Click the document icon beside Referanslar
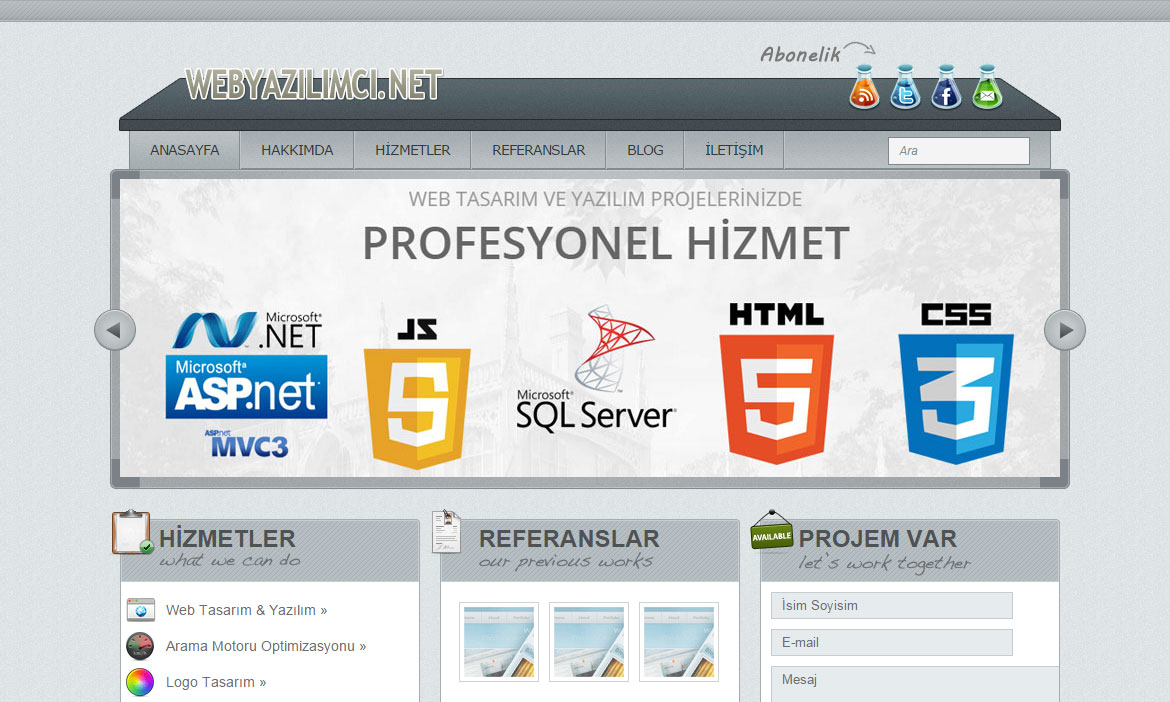Image resolution: width=1170 pixels, height=702 pixels. [446, 531]
